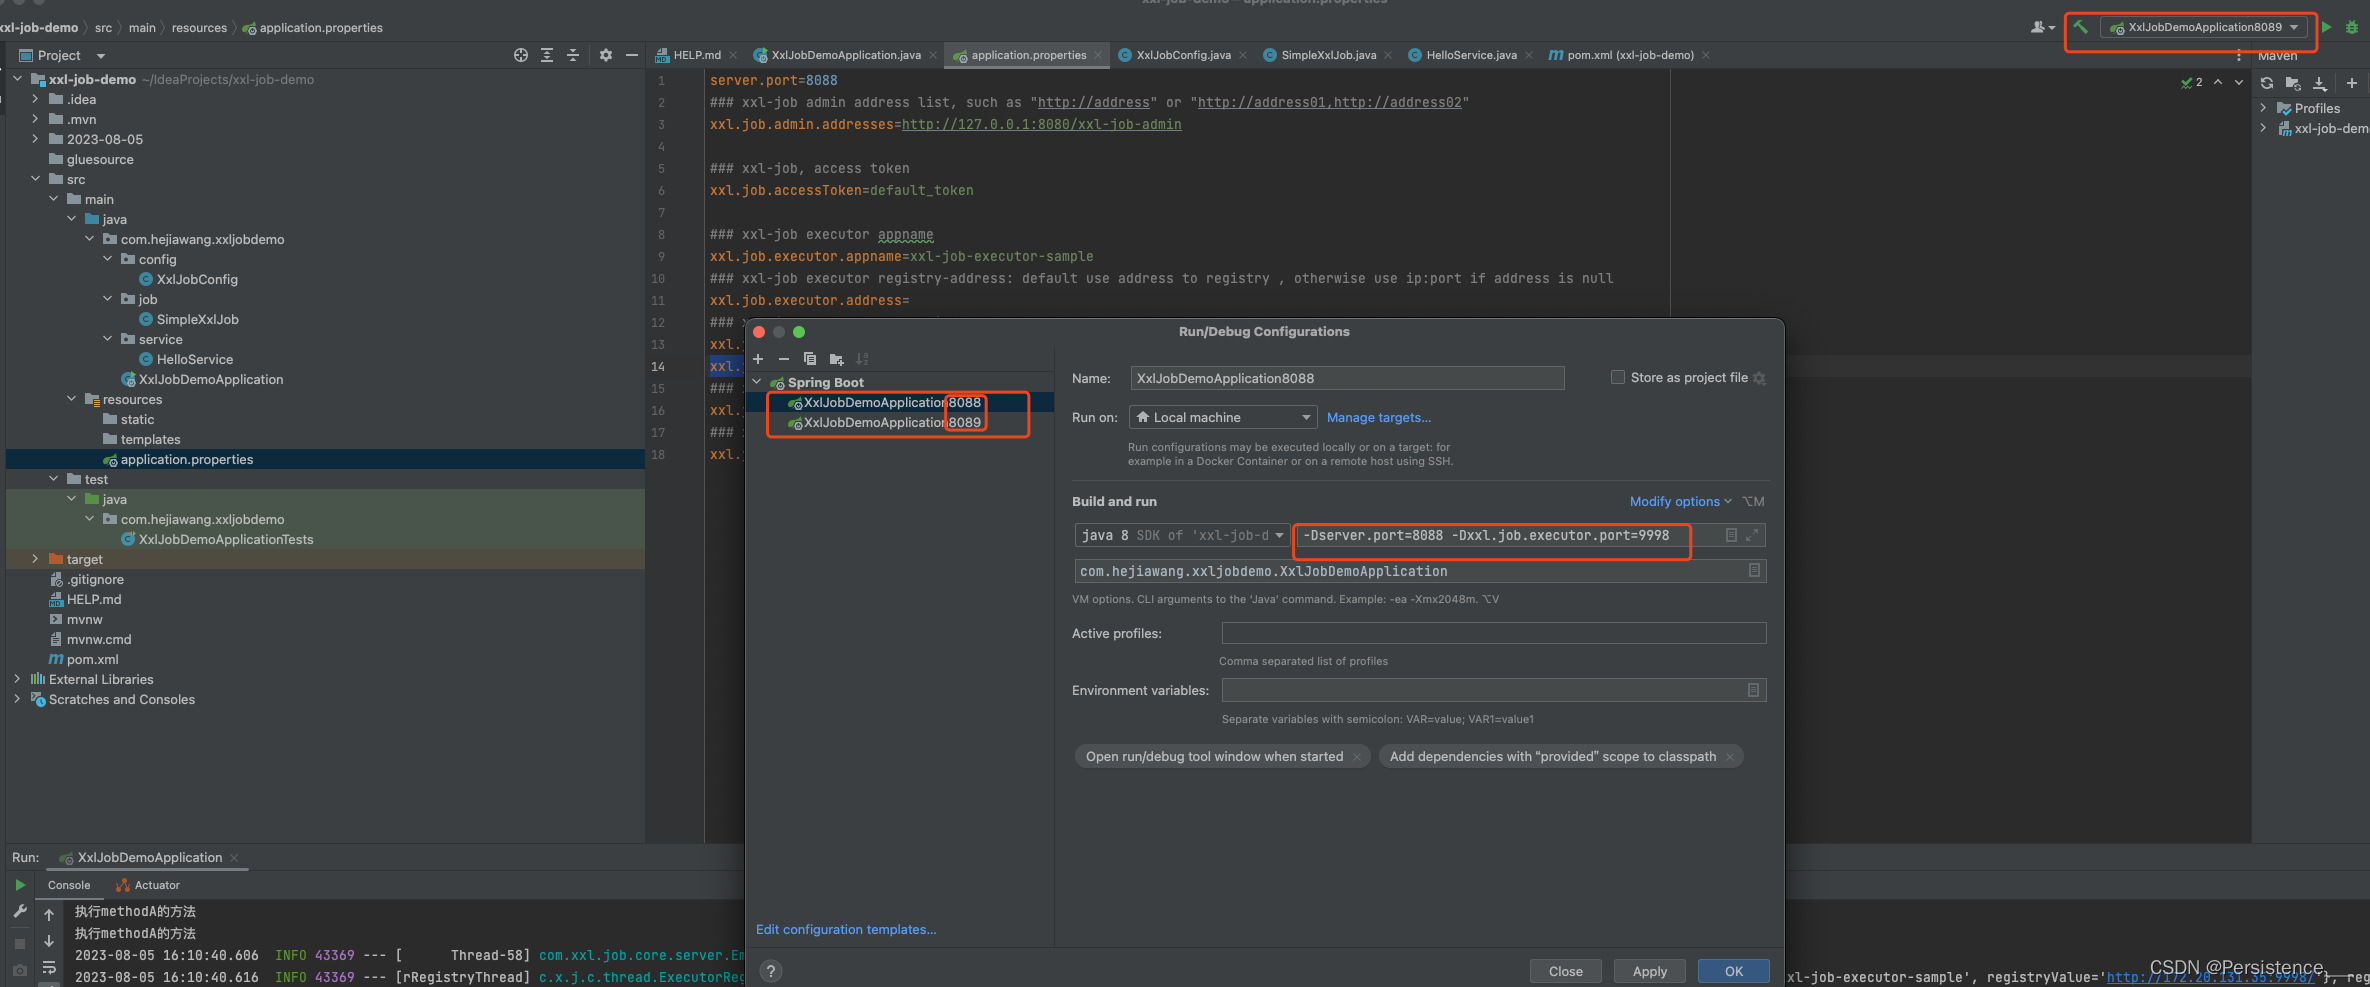Click Debug bug icon in top toolbar
Viewport: 2370px width, 987px height.
(x=2352, y=27)
